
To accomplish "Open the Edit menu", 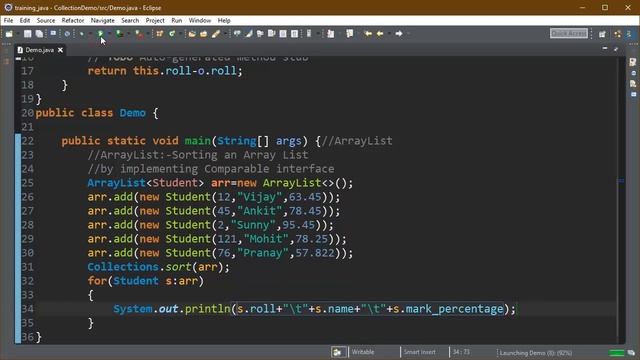I will tap(25, 20).
